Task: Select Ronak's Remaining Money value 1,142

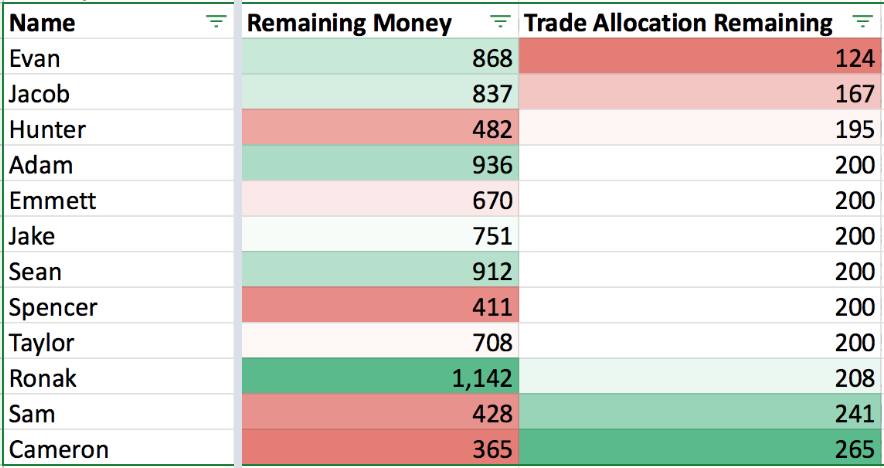Action: pyautogui.click(x=380, y=379)
